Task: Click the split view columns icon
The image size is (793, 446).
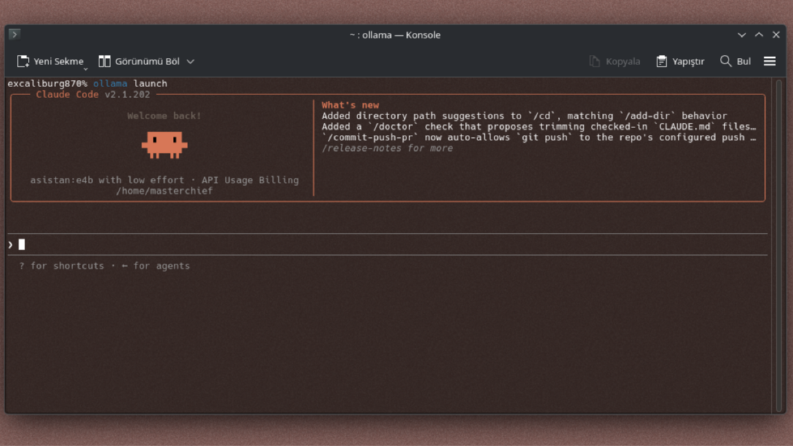Action: [x=104, y=61]
